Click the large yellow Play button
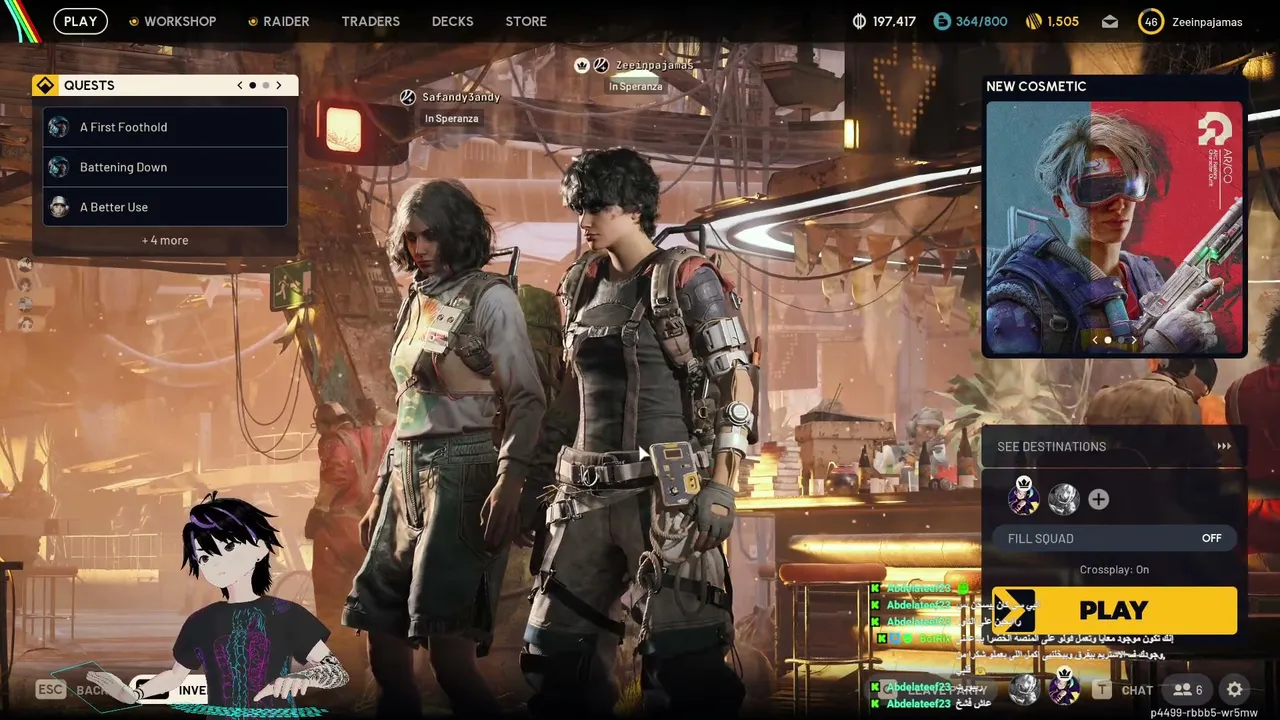 [1114, 610]
